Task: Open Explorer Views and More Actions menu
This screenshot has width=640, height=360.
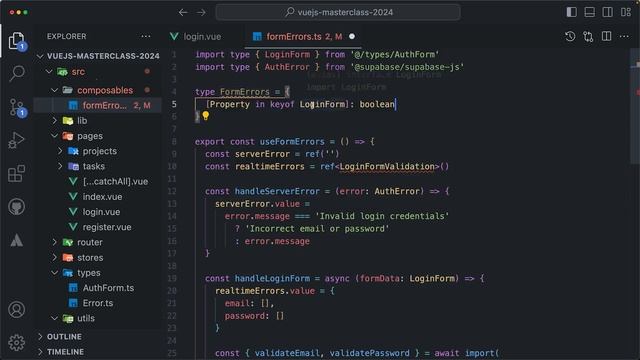Action: tap(146, 36)
